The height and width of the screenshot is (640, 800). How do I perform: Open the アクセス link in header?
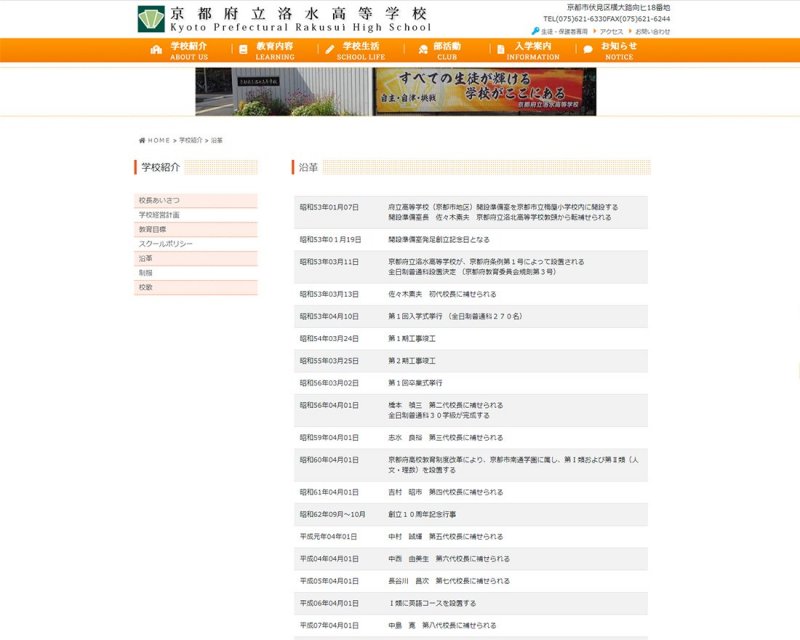(611, 31)
